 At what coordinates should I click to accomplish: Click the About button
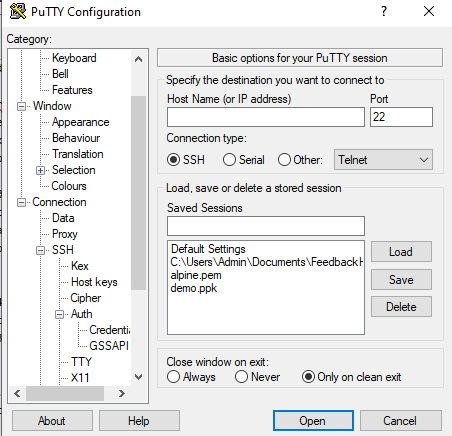52,421
